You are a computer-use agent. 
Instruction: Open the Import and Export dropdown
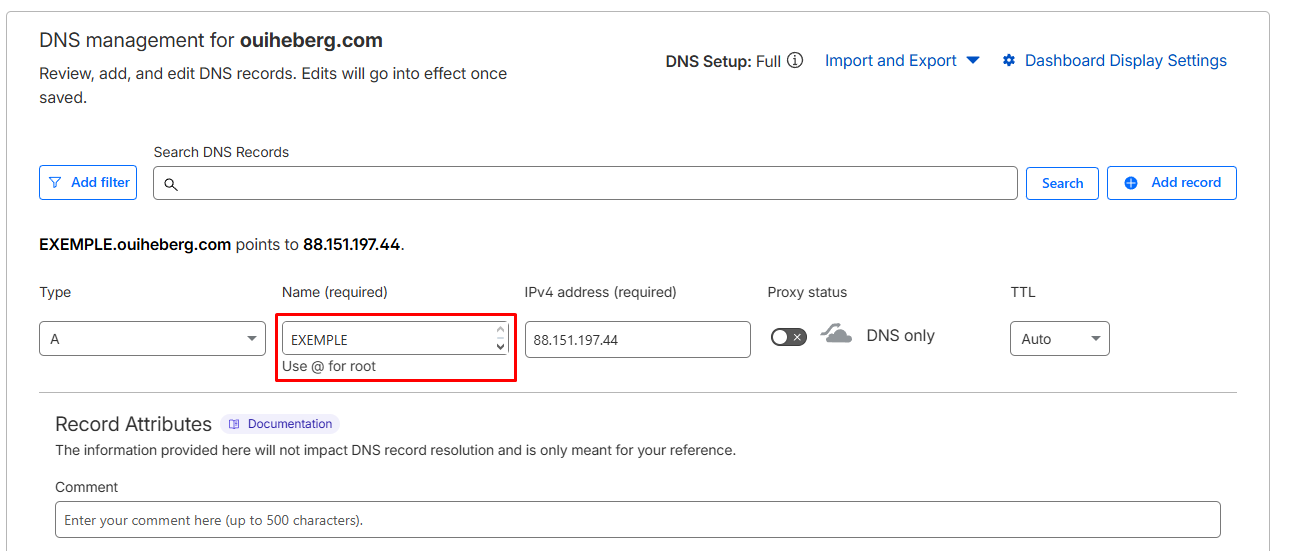[901, 61]
